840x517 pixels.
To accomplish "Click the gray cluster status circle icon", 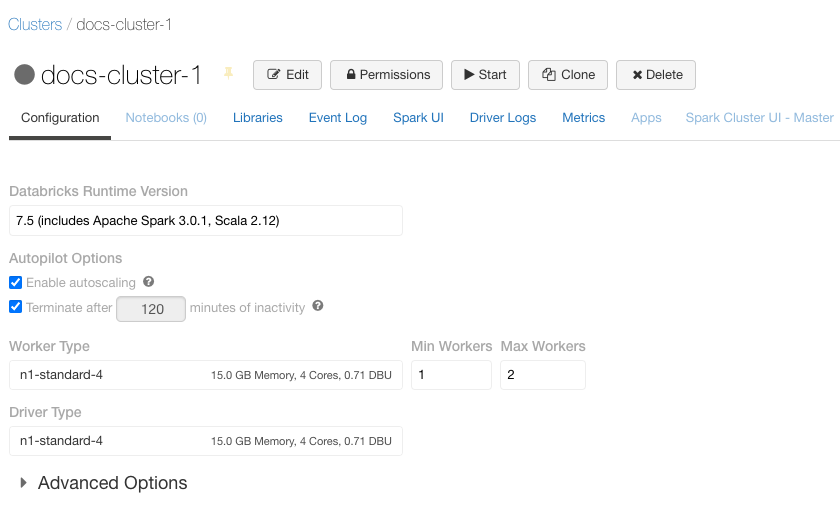I will pyautogui.click(x=25, y=75).
